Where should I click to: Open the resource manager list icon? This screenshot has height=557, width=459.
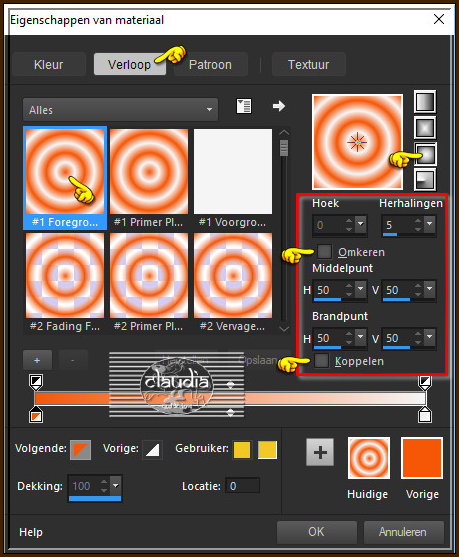(244, 106)
